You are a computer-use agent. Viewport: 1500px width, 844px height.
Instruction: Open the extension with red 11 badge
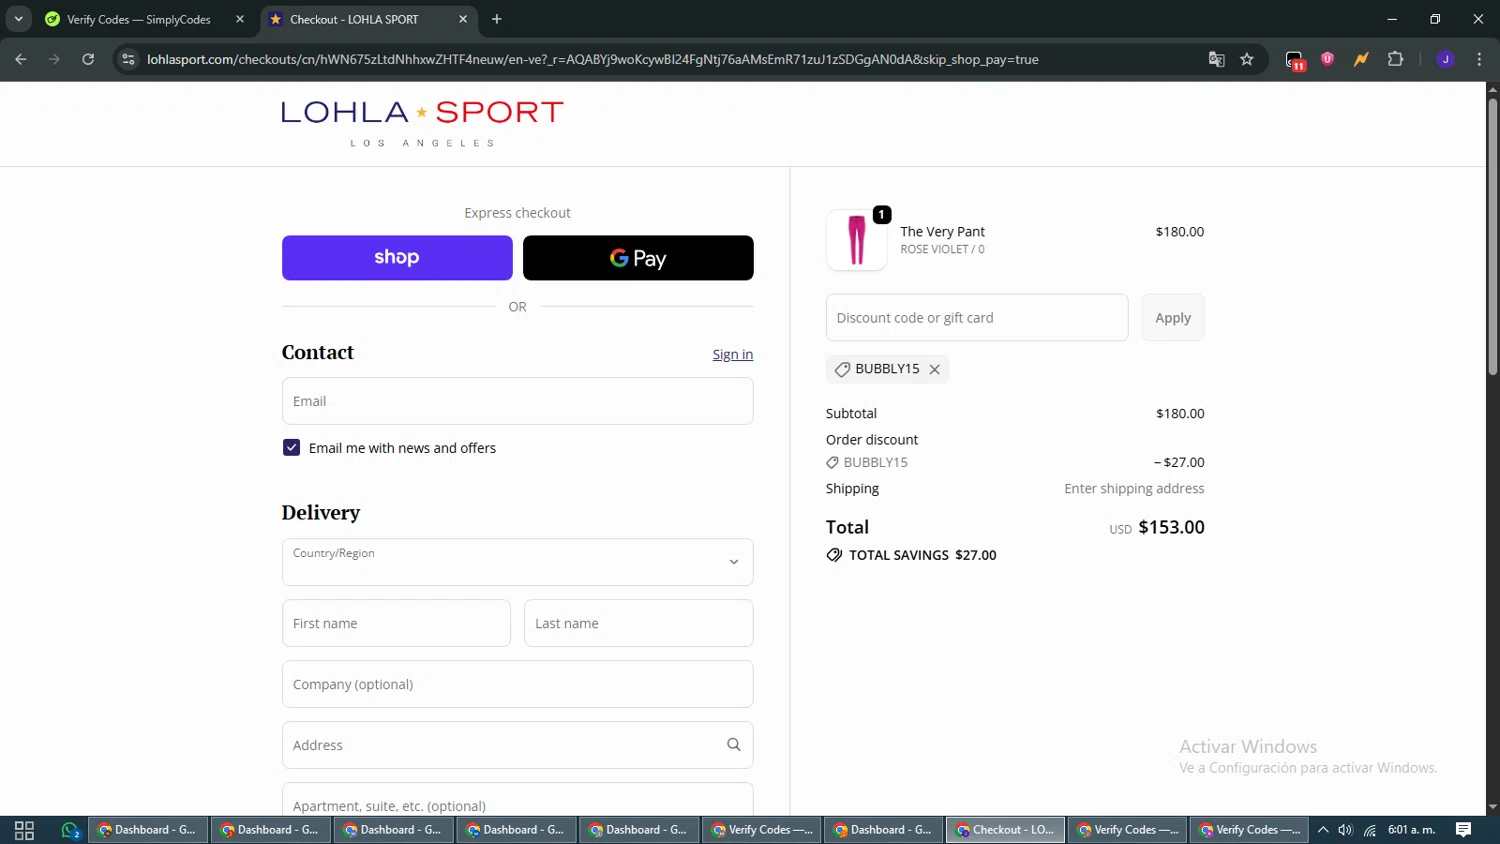tap(1295, 60)
